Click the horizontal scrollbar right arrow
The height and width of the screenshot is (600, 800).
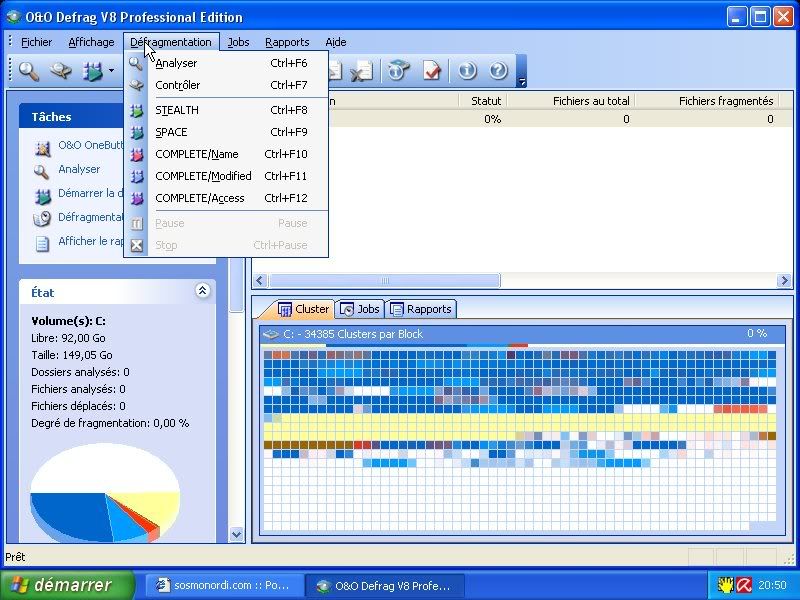(784, 281)
